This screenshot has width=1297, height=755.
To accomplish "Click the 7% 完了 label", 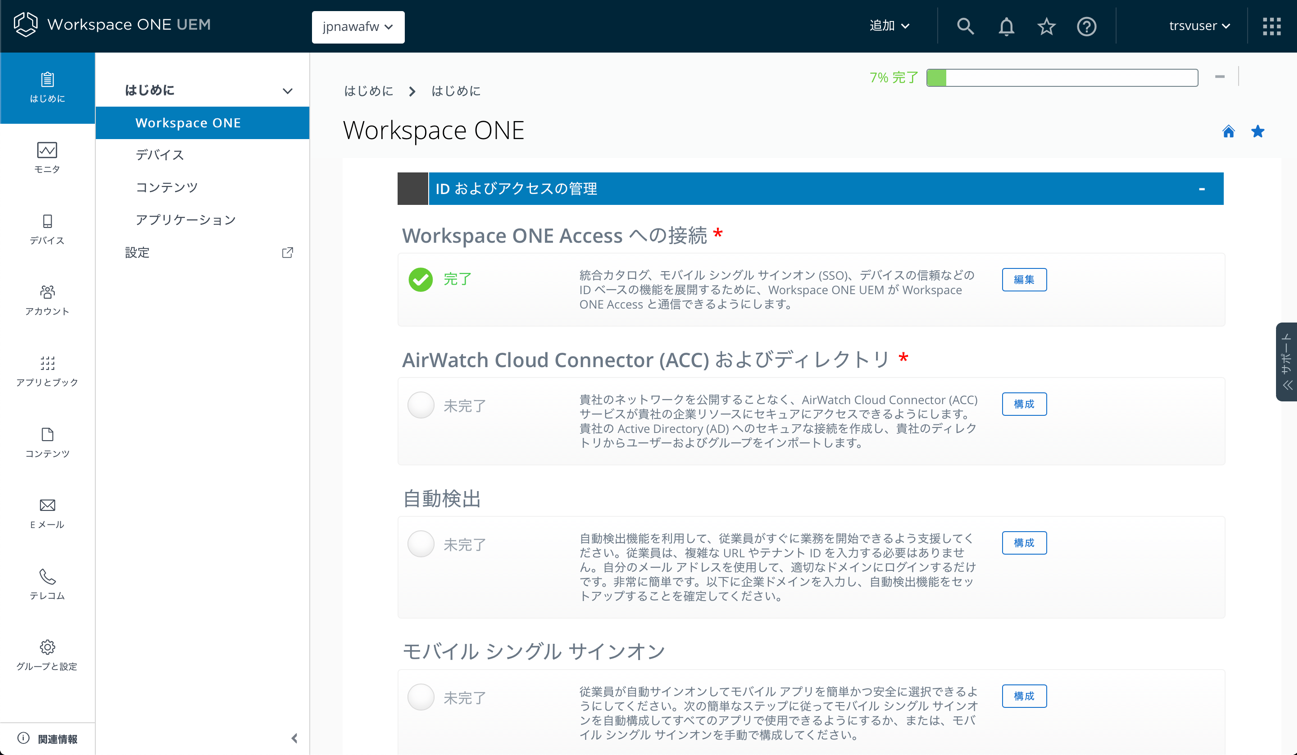I will click(894, 77).
